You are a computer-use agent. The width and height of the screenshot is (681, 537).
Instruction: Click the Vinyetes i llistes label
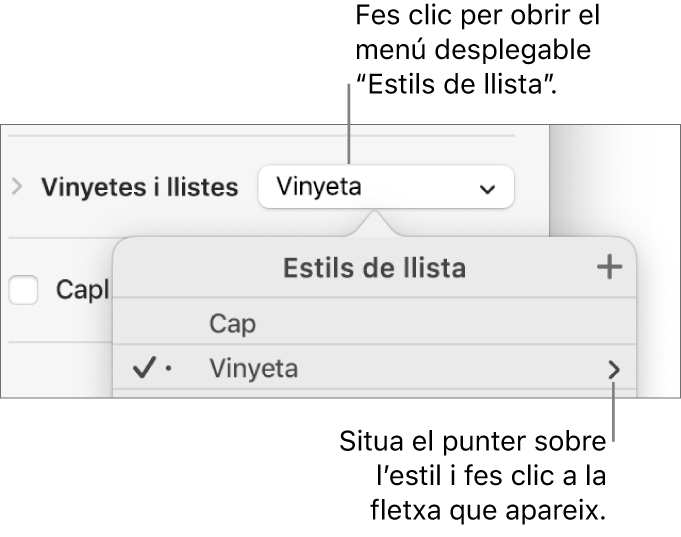tap(139, 187)
